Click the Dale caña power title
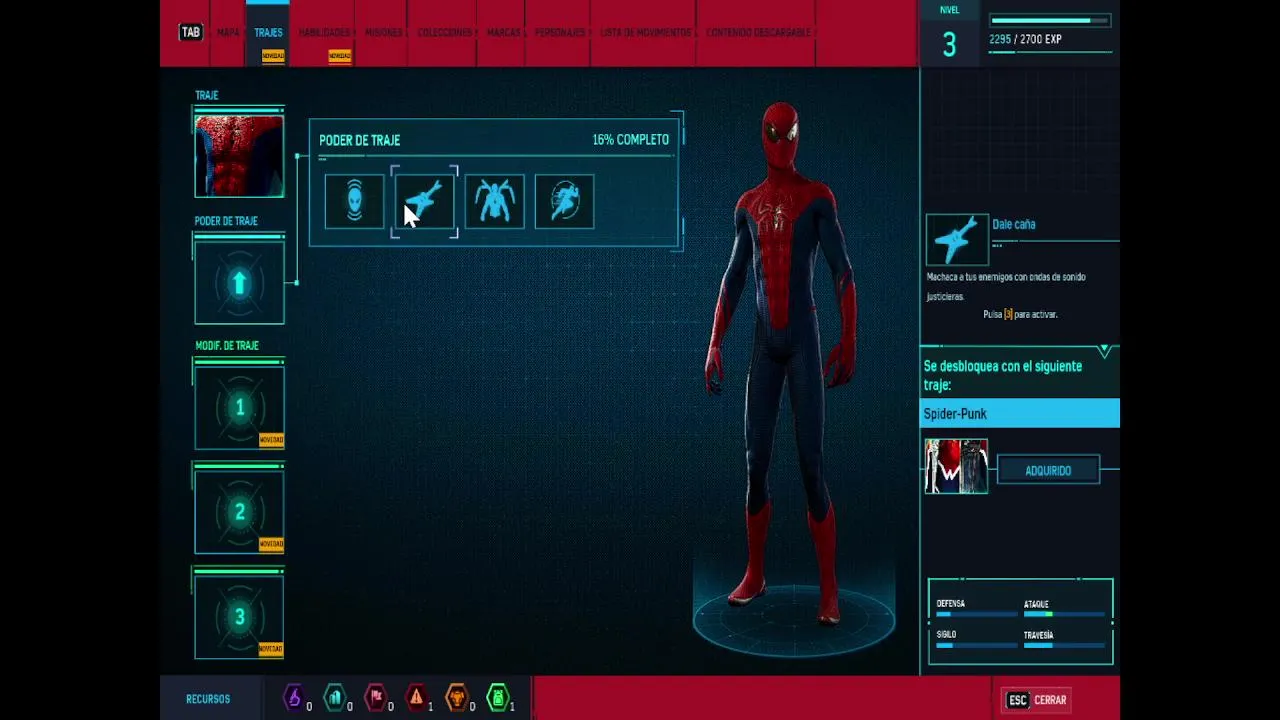This screenshot has width=1280, height=720. 1013,224
